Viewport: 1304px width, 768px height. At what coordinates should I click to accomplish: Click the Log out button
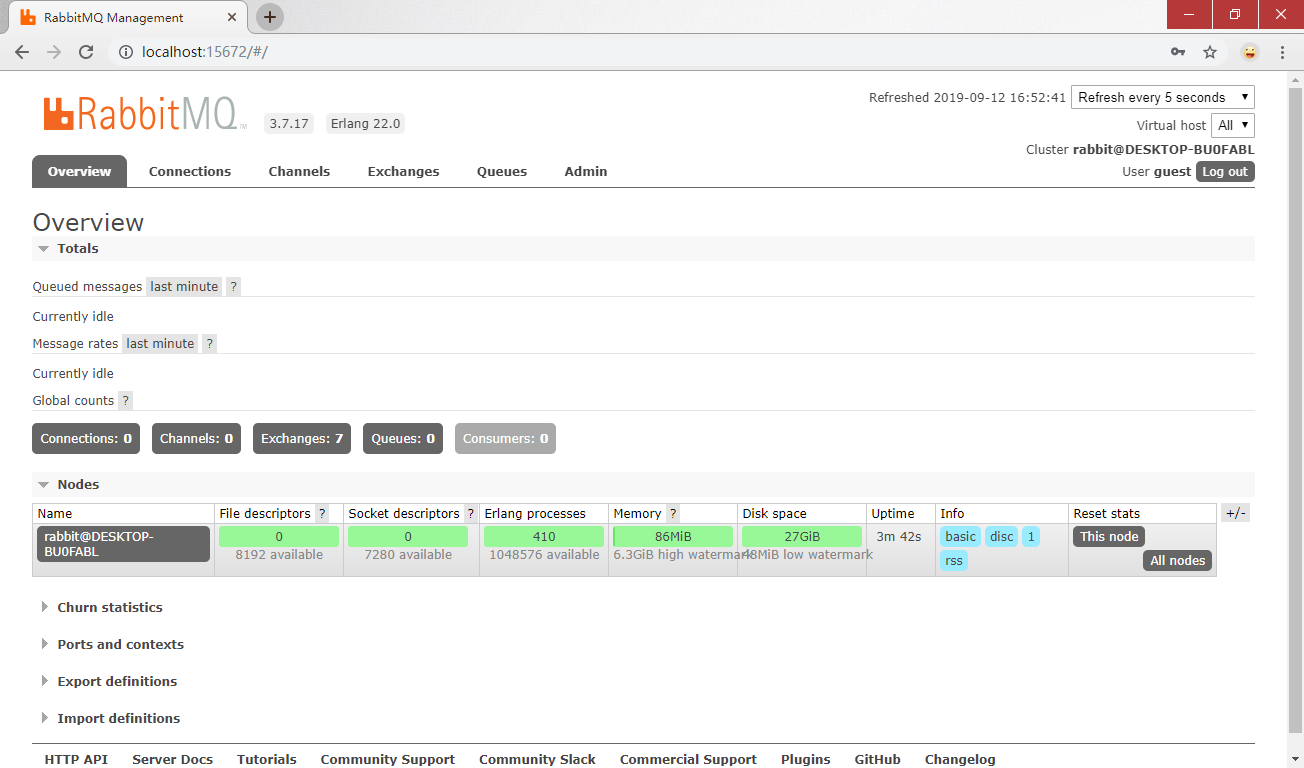tap(1225, 171)
